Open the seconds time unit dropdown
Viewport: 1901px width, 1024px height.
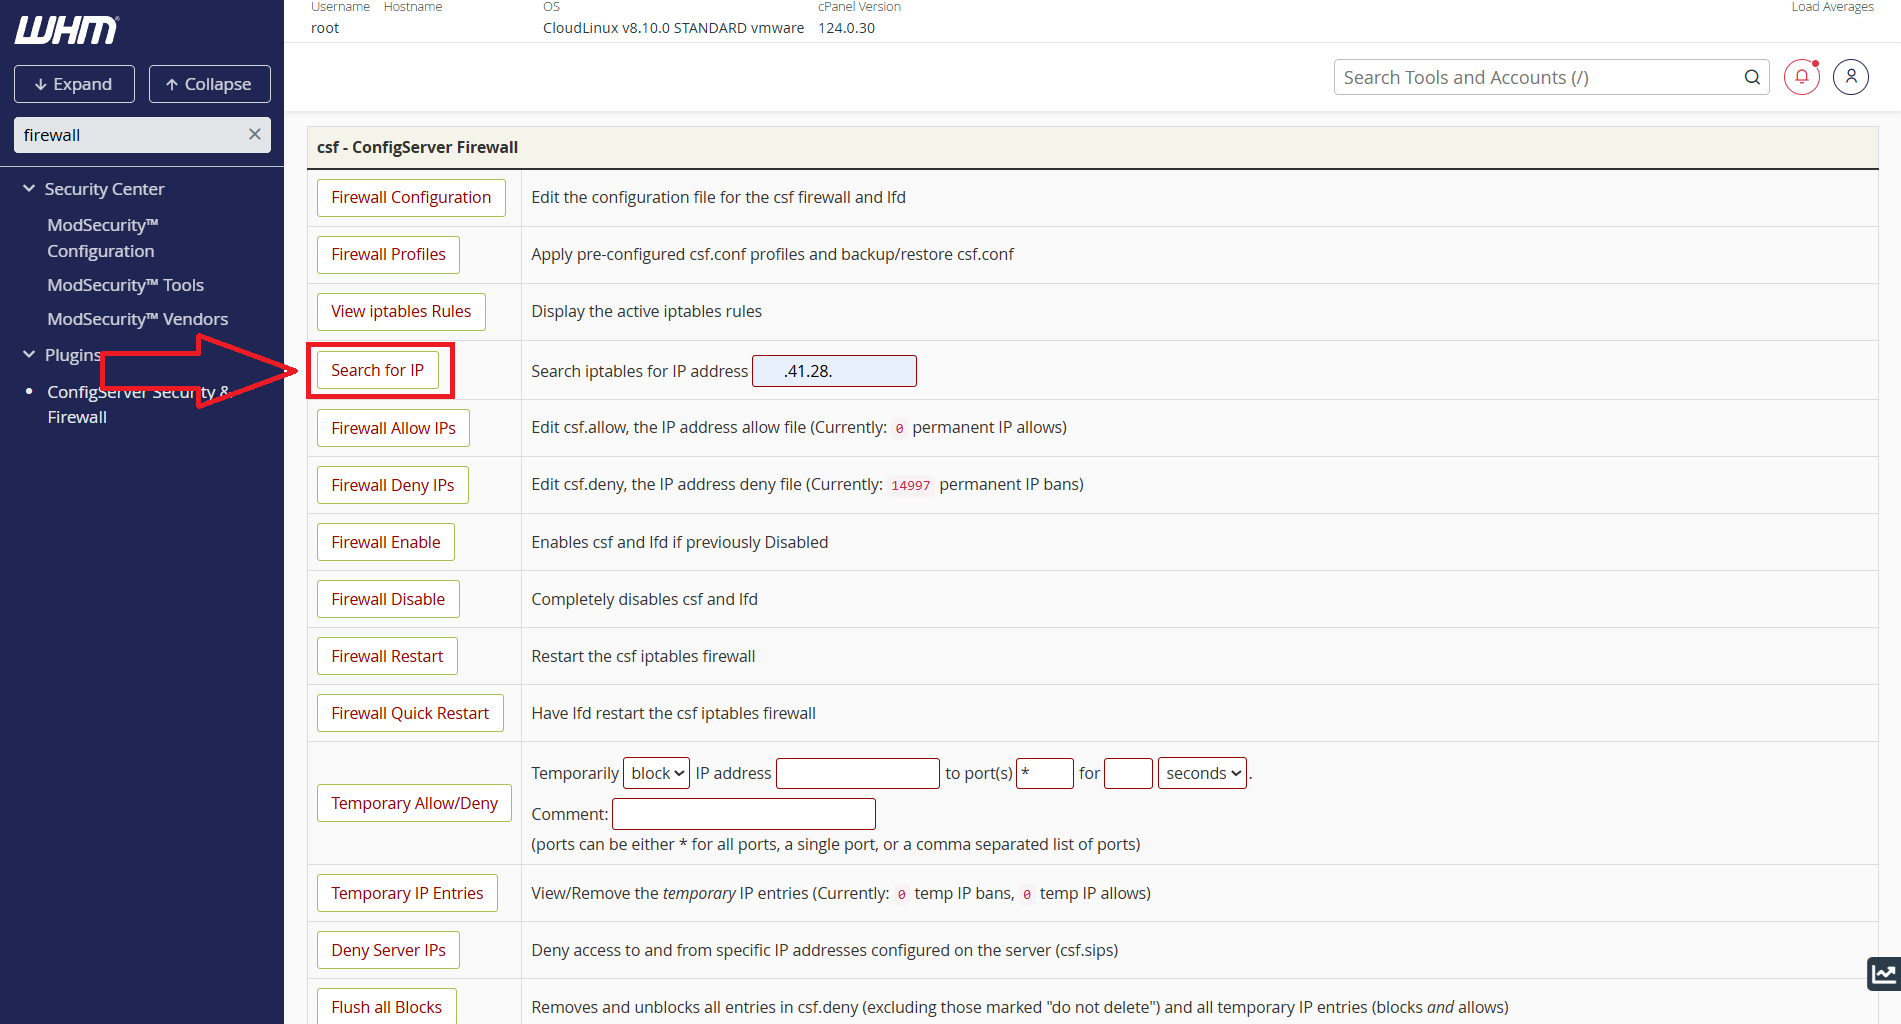coord(1202,773)
